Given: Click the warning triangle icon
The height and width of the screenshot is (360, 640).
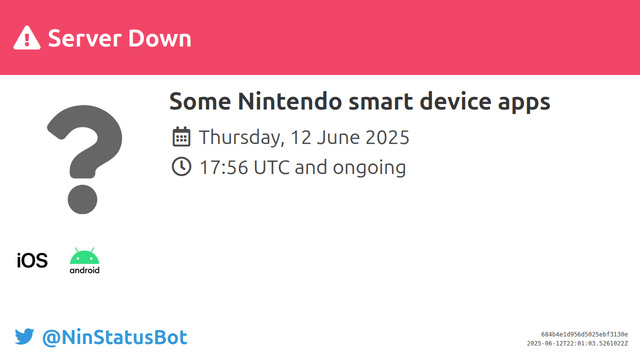Looking at the screenshot, I should tap(27, 38).
